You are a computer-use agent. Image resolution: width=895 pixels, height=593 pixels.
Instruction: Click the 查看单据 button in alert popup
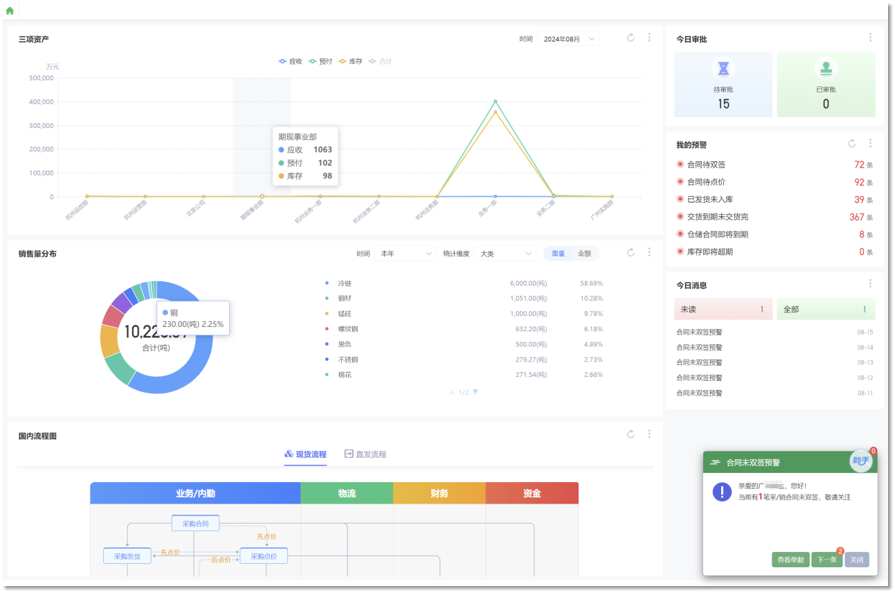point(790,560)
